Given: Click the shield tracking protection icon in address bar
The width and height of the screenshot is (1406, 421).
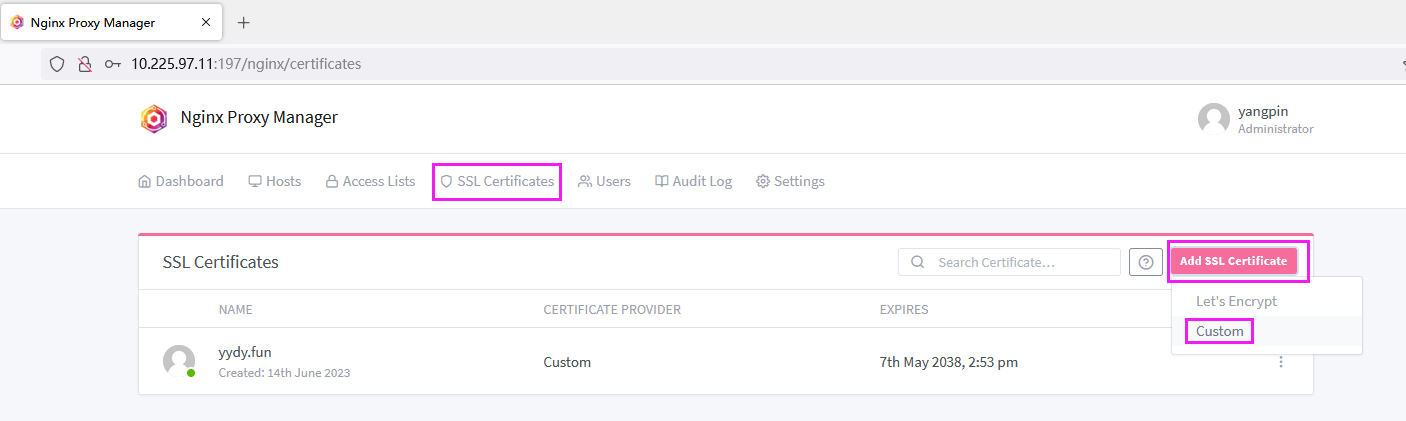Looking at the screenshot, I should 57,64.
